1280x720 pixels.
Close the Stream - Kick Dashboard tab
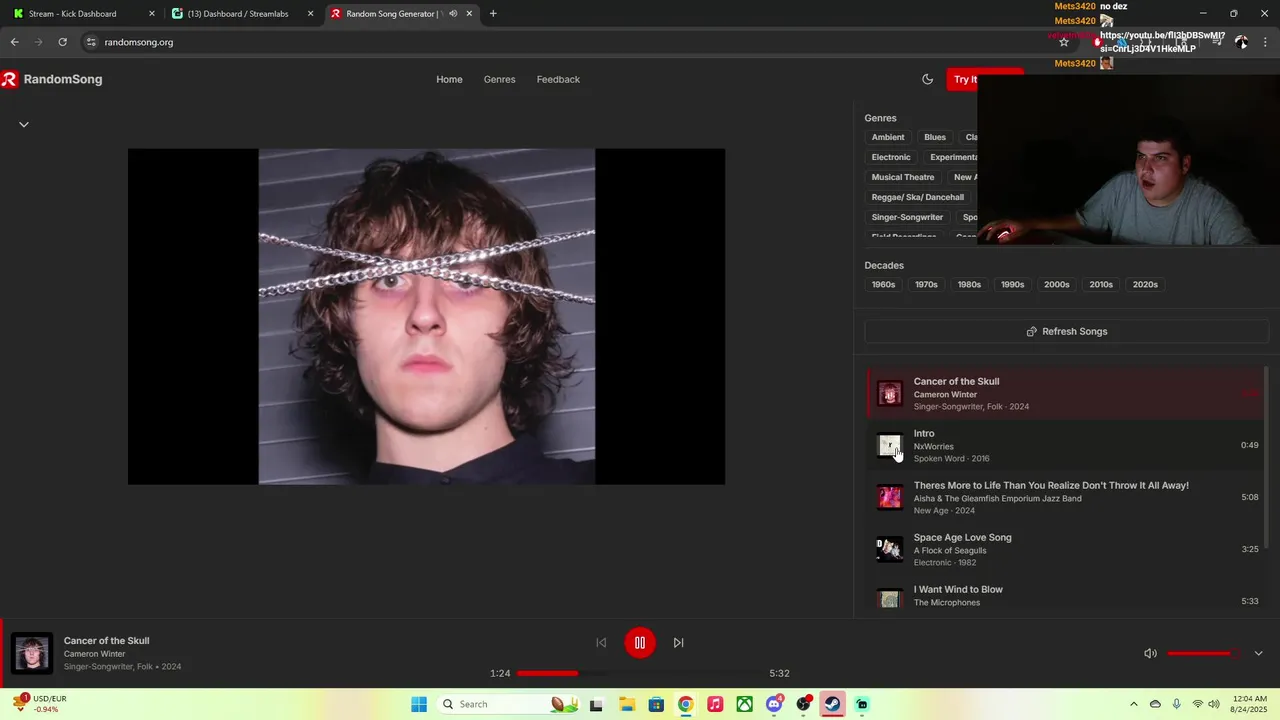pos(152,14)
